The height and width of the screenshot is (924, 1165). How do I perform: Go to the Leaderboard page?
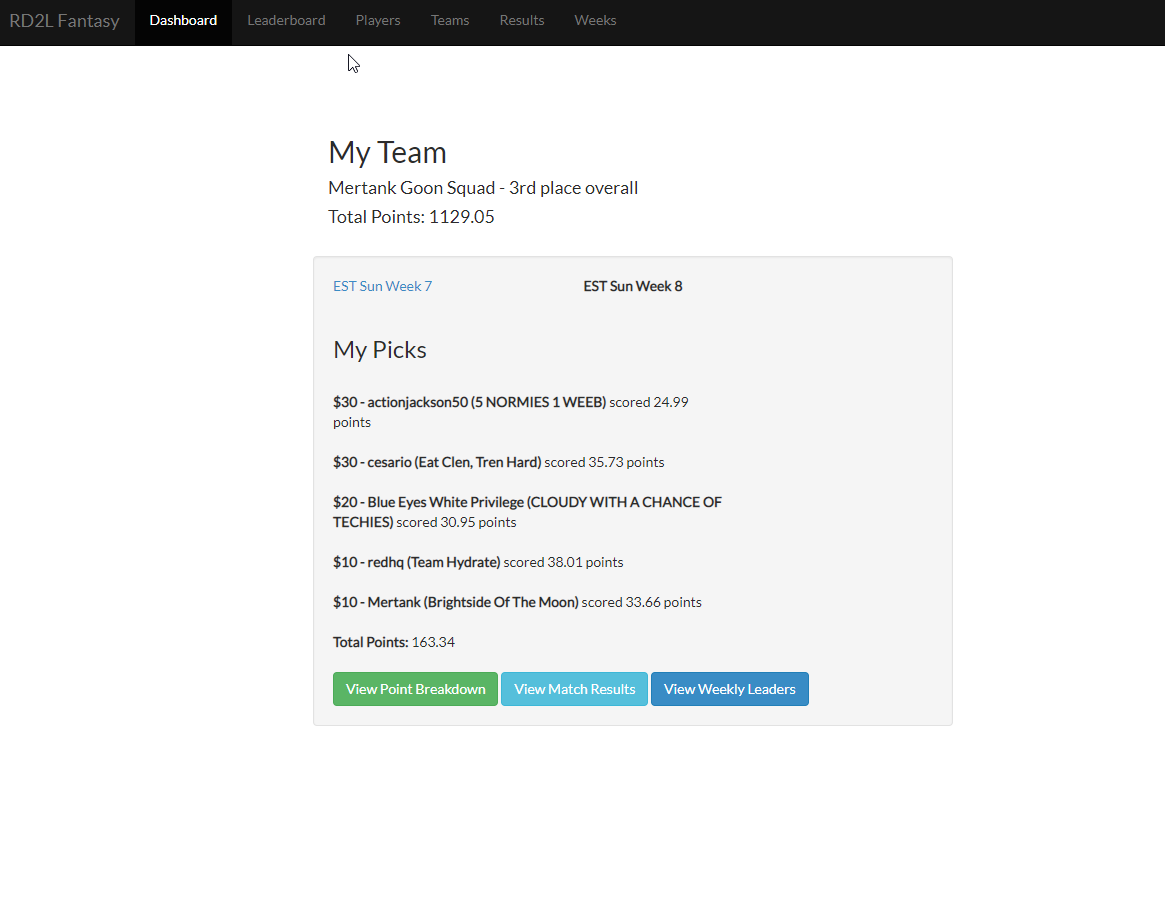[286, 21]
